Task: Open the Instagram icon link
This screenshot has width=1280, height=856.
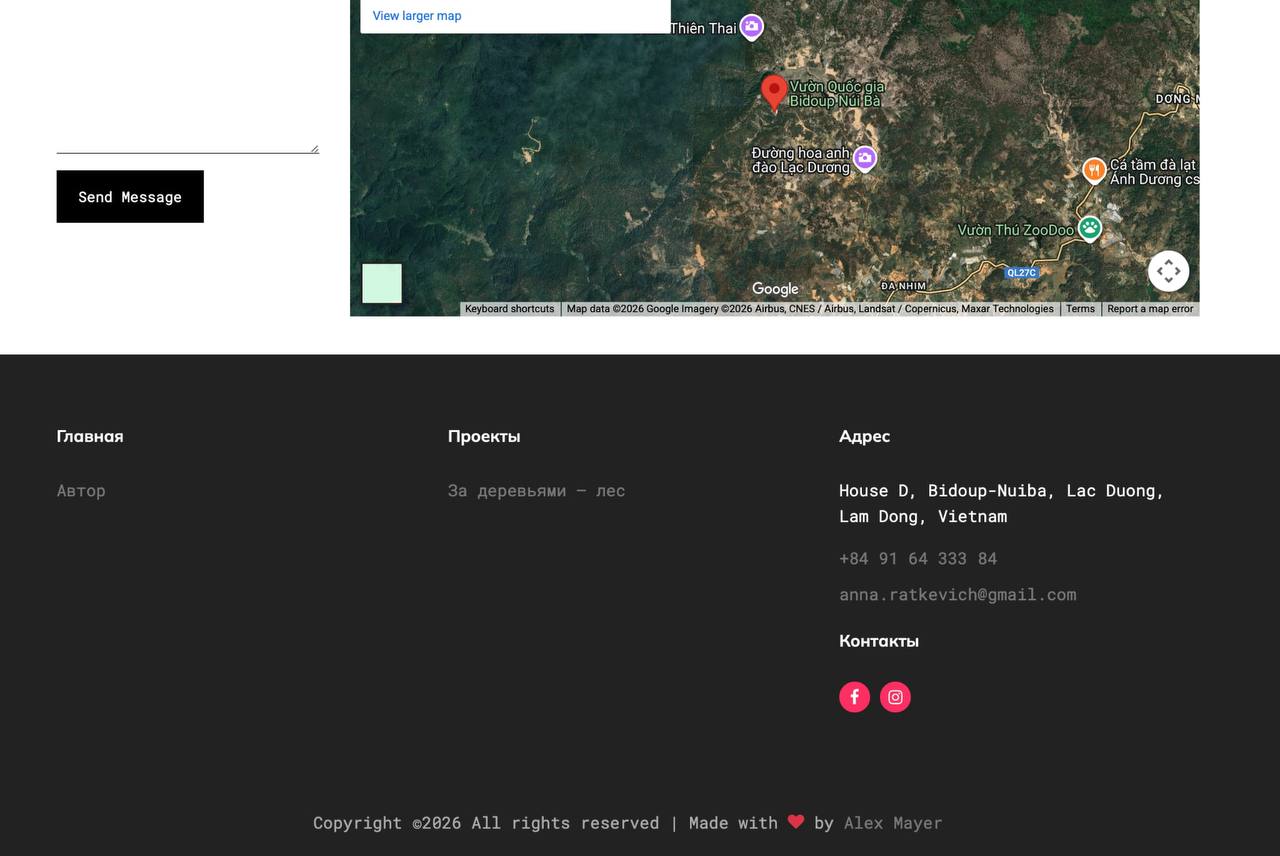Action: point(895,697)
